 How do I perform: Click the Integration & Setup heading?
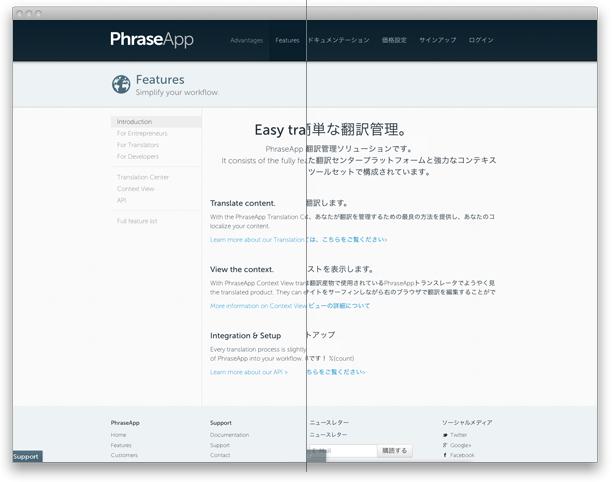point(246,336)
